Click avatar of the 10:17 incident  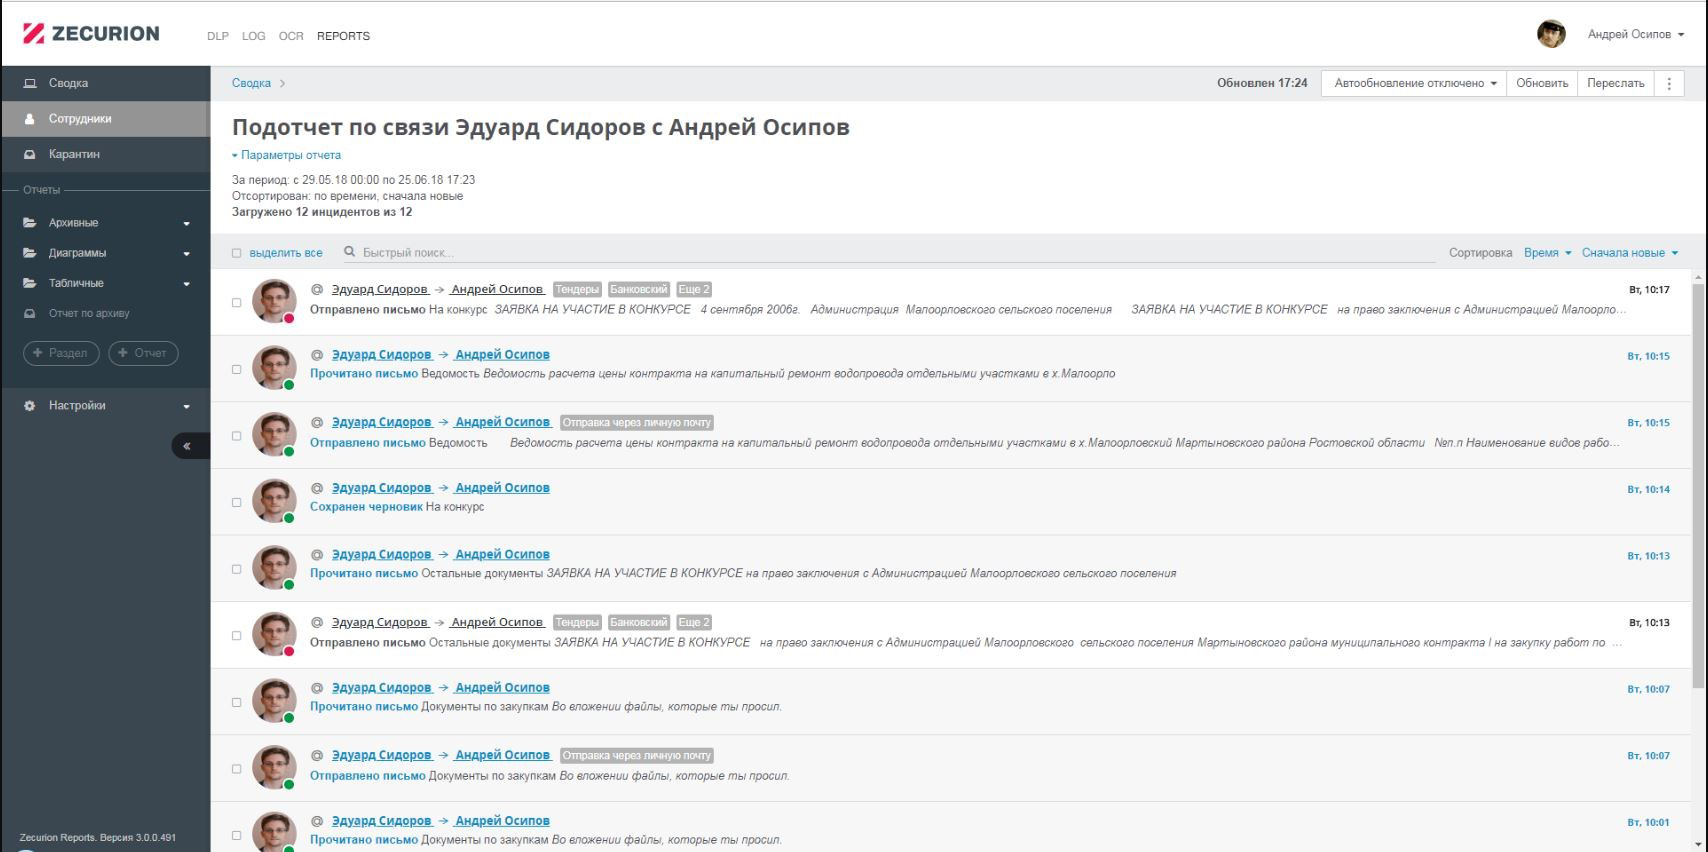(274, 301)
